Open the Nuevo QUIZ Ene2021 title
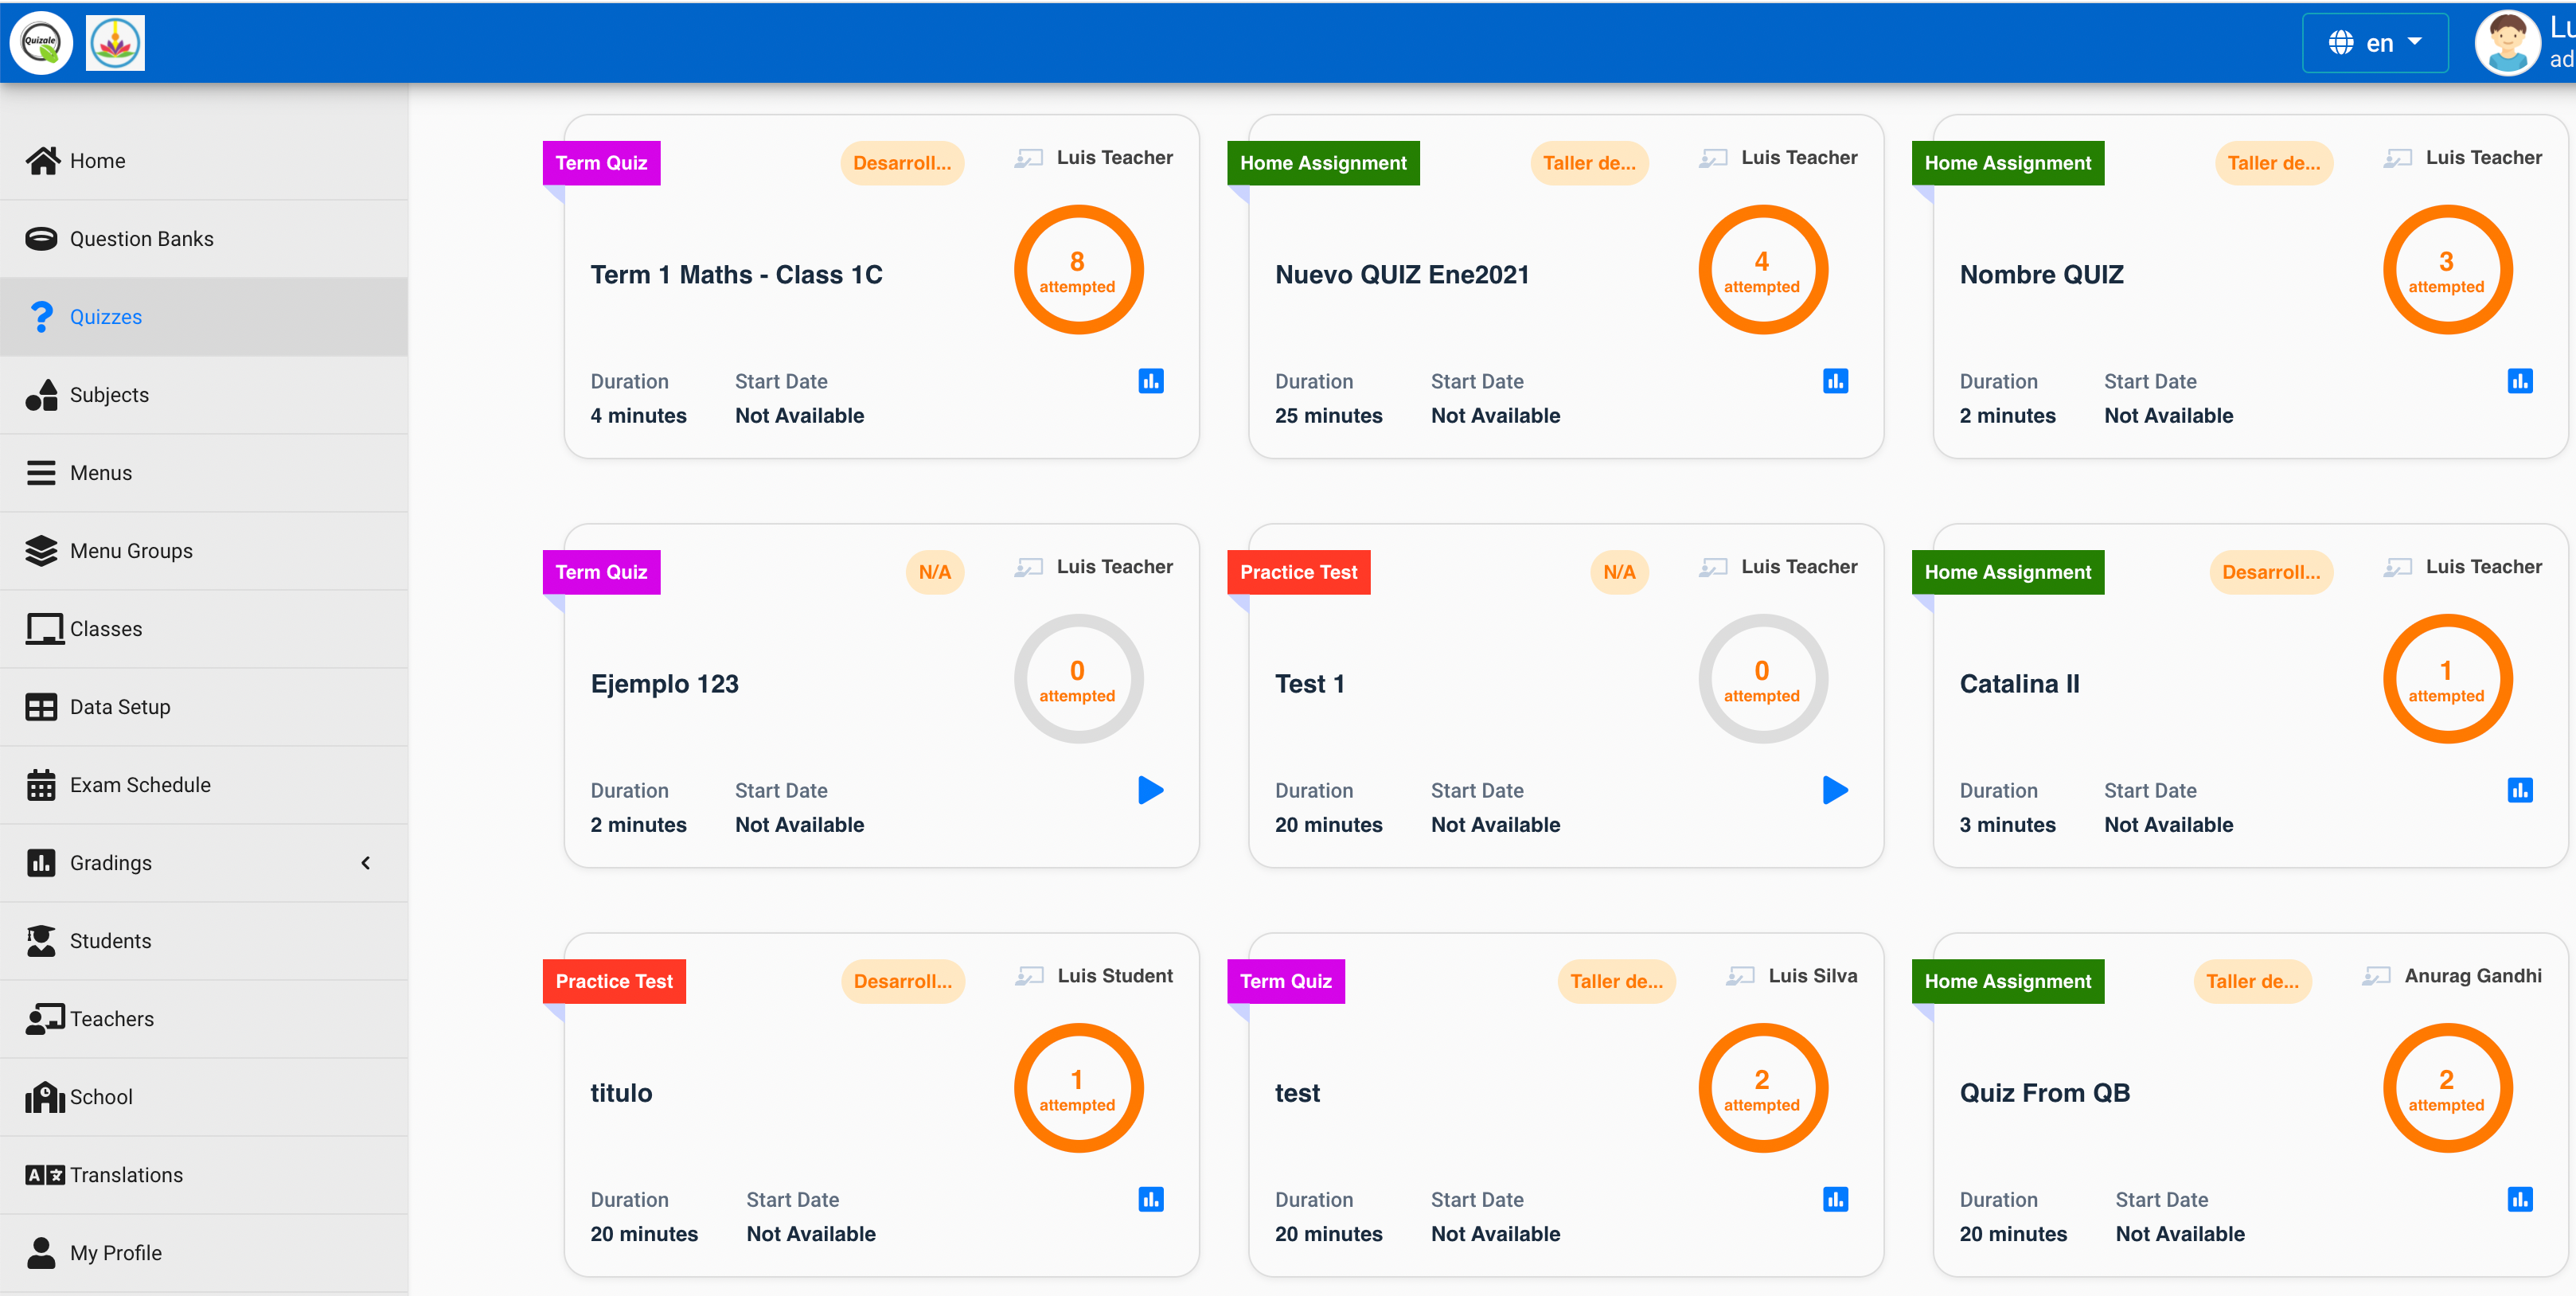Screen dimensions: 2576x1296 click(1402, 275)
